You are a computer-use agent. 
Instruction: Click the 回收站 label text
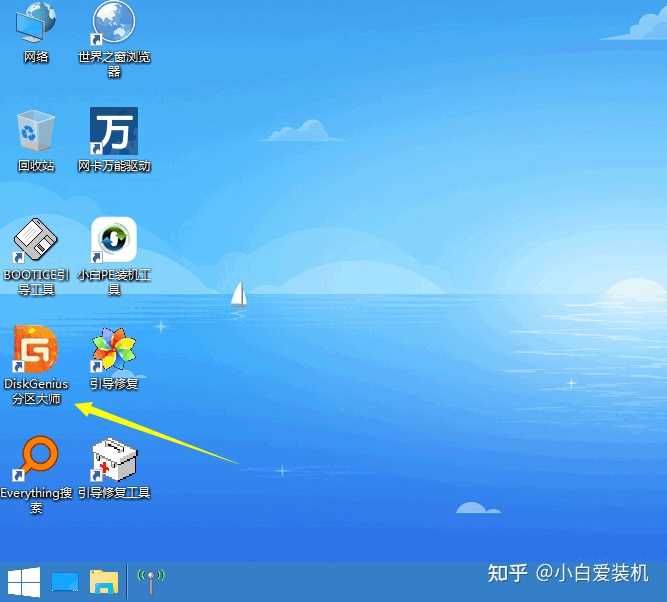[36, 165]
